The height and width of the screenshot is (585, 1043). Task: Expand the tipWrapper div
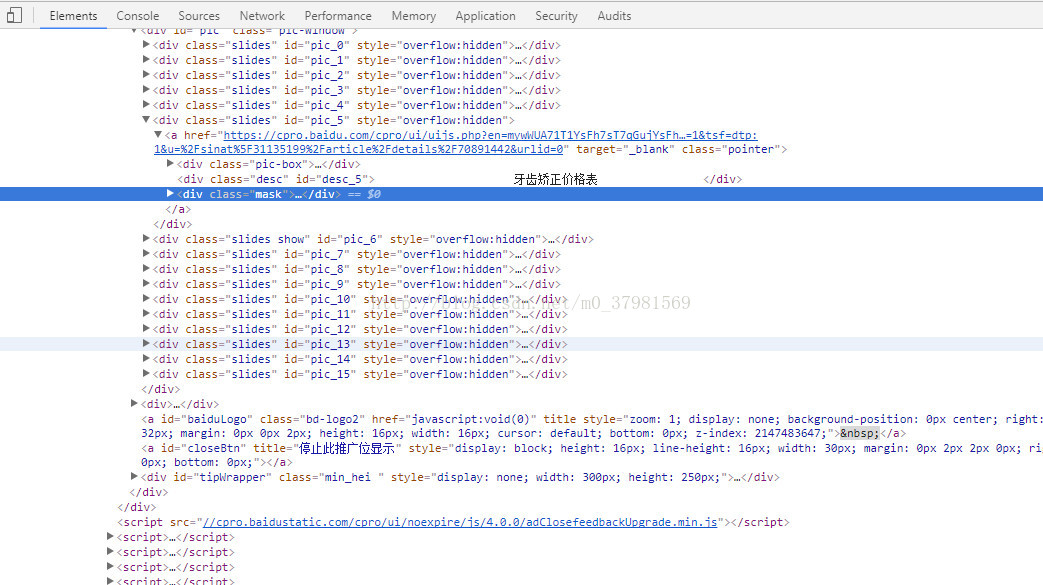click(x=134, y=477)
